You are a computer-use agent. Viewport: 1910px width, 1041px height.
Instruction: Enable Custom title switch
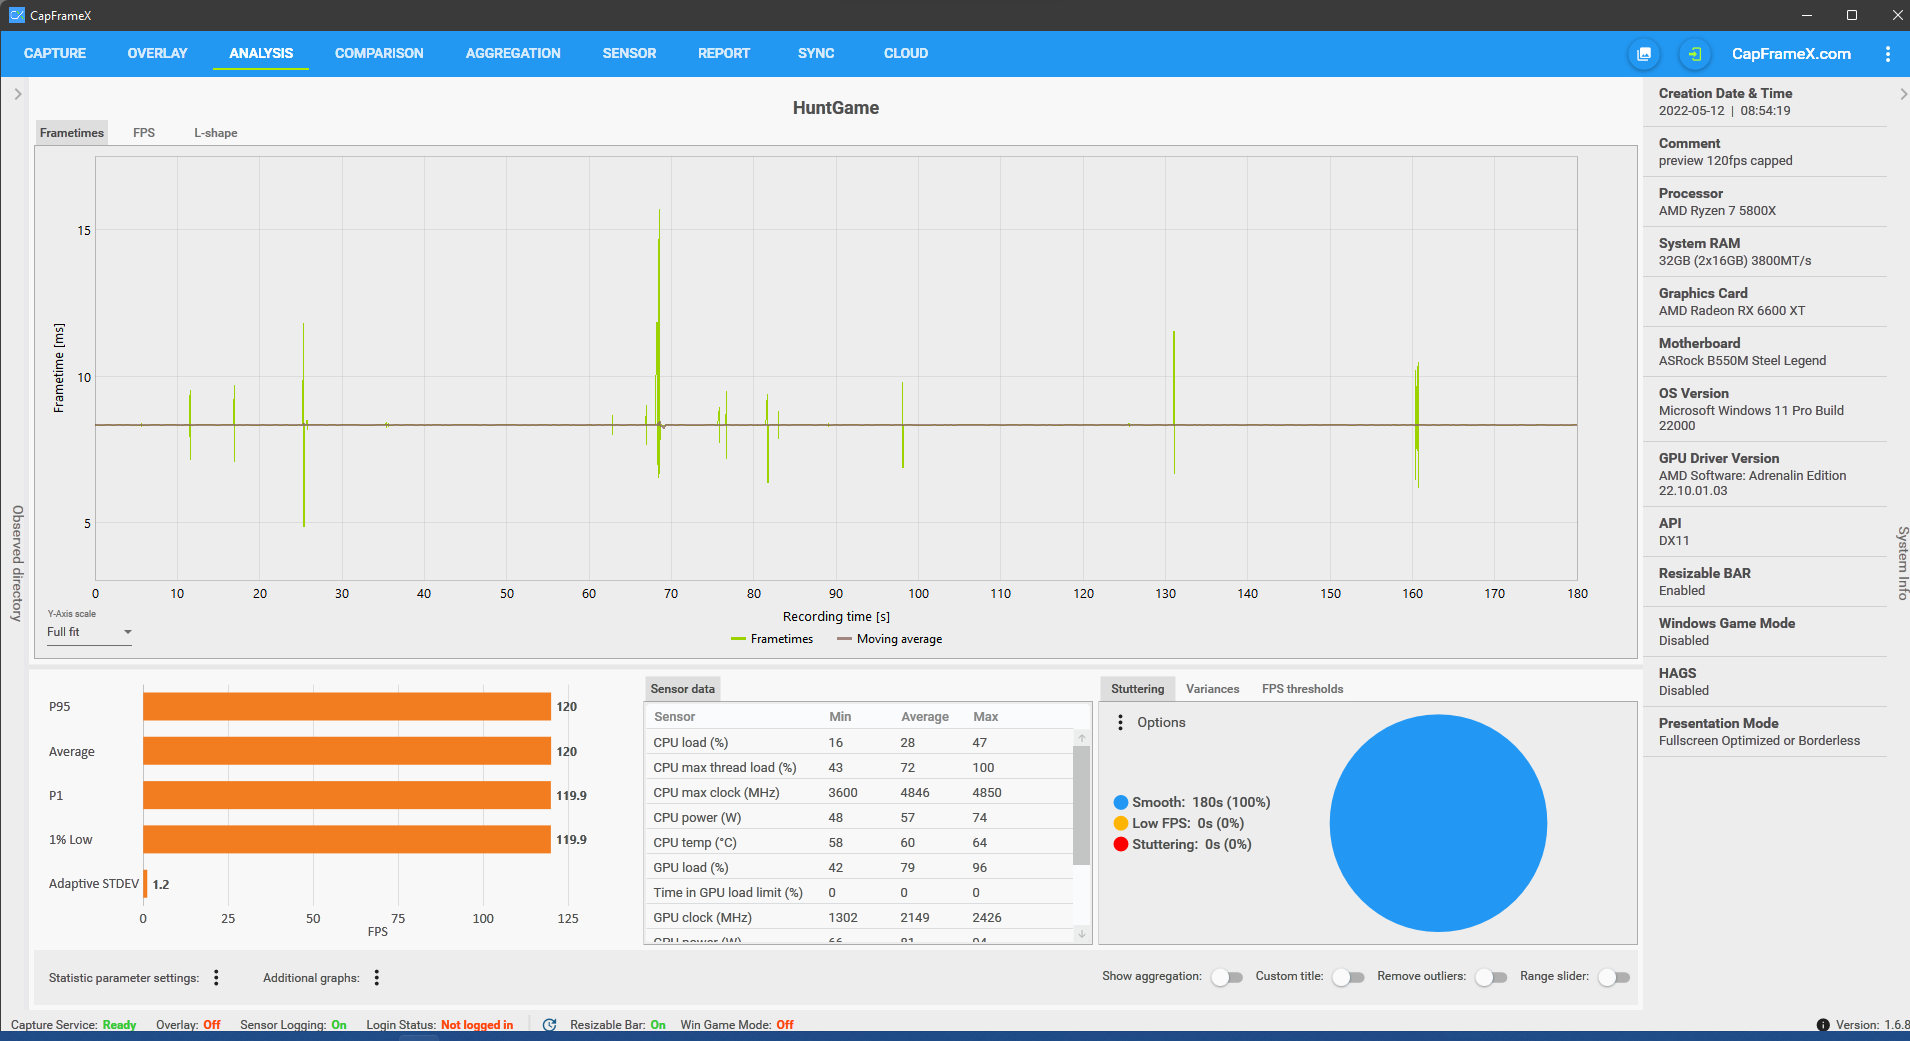(x=1349, y=977)
